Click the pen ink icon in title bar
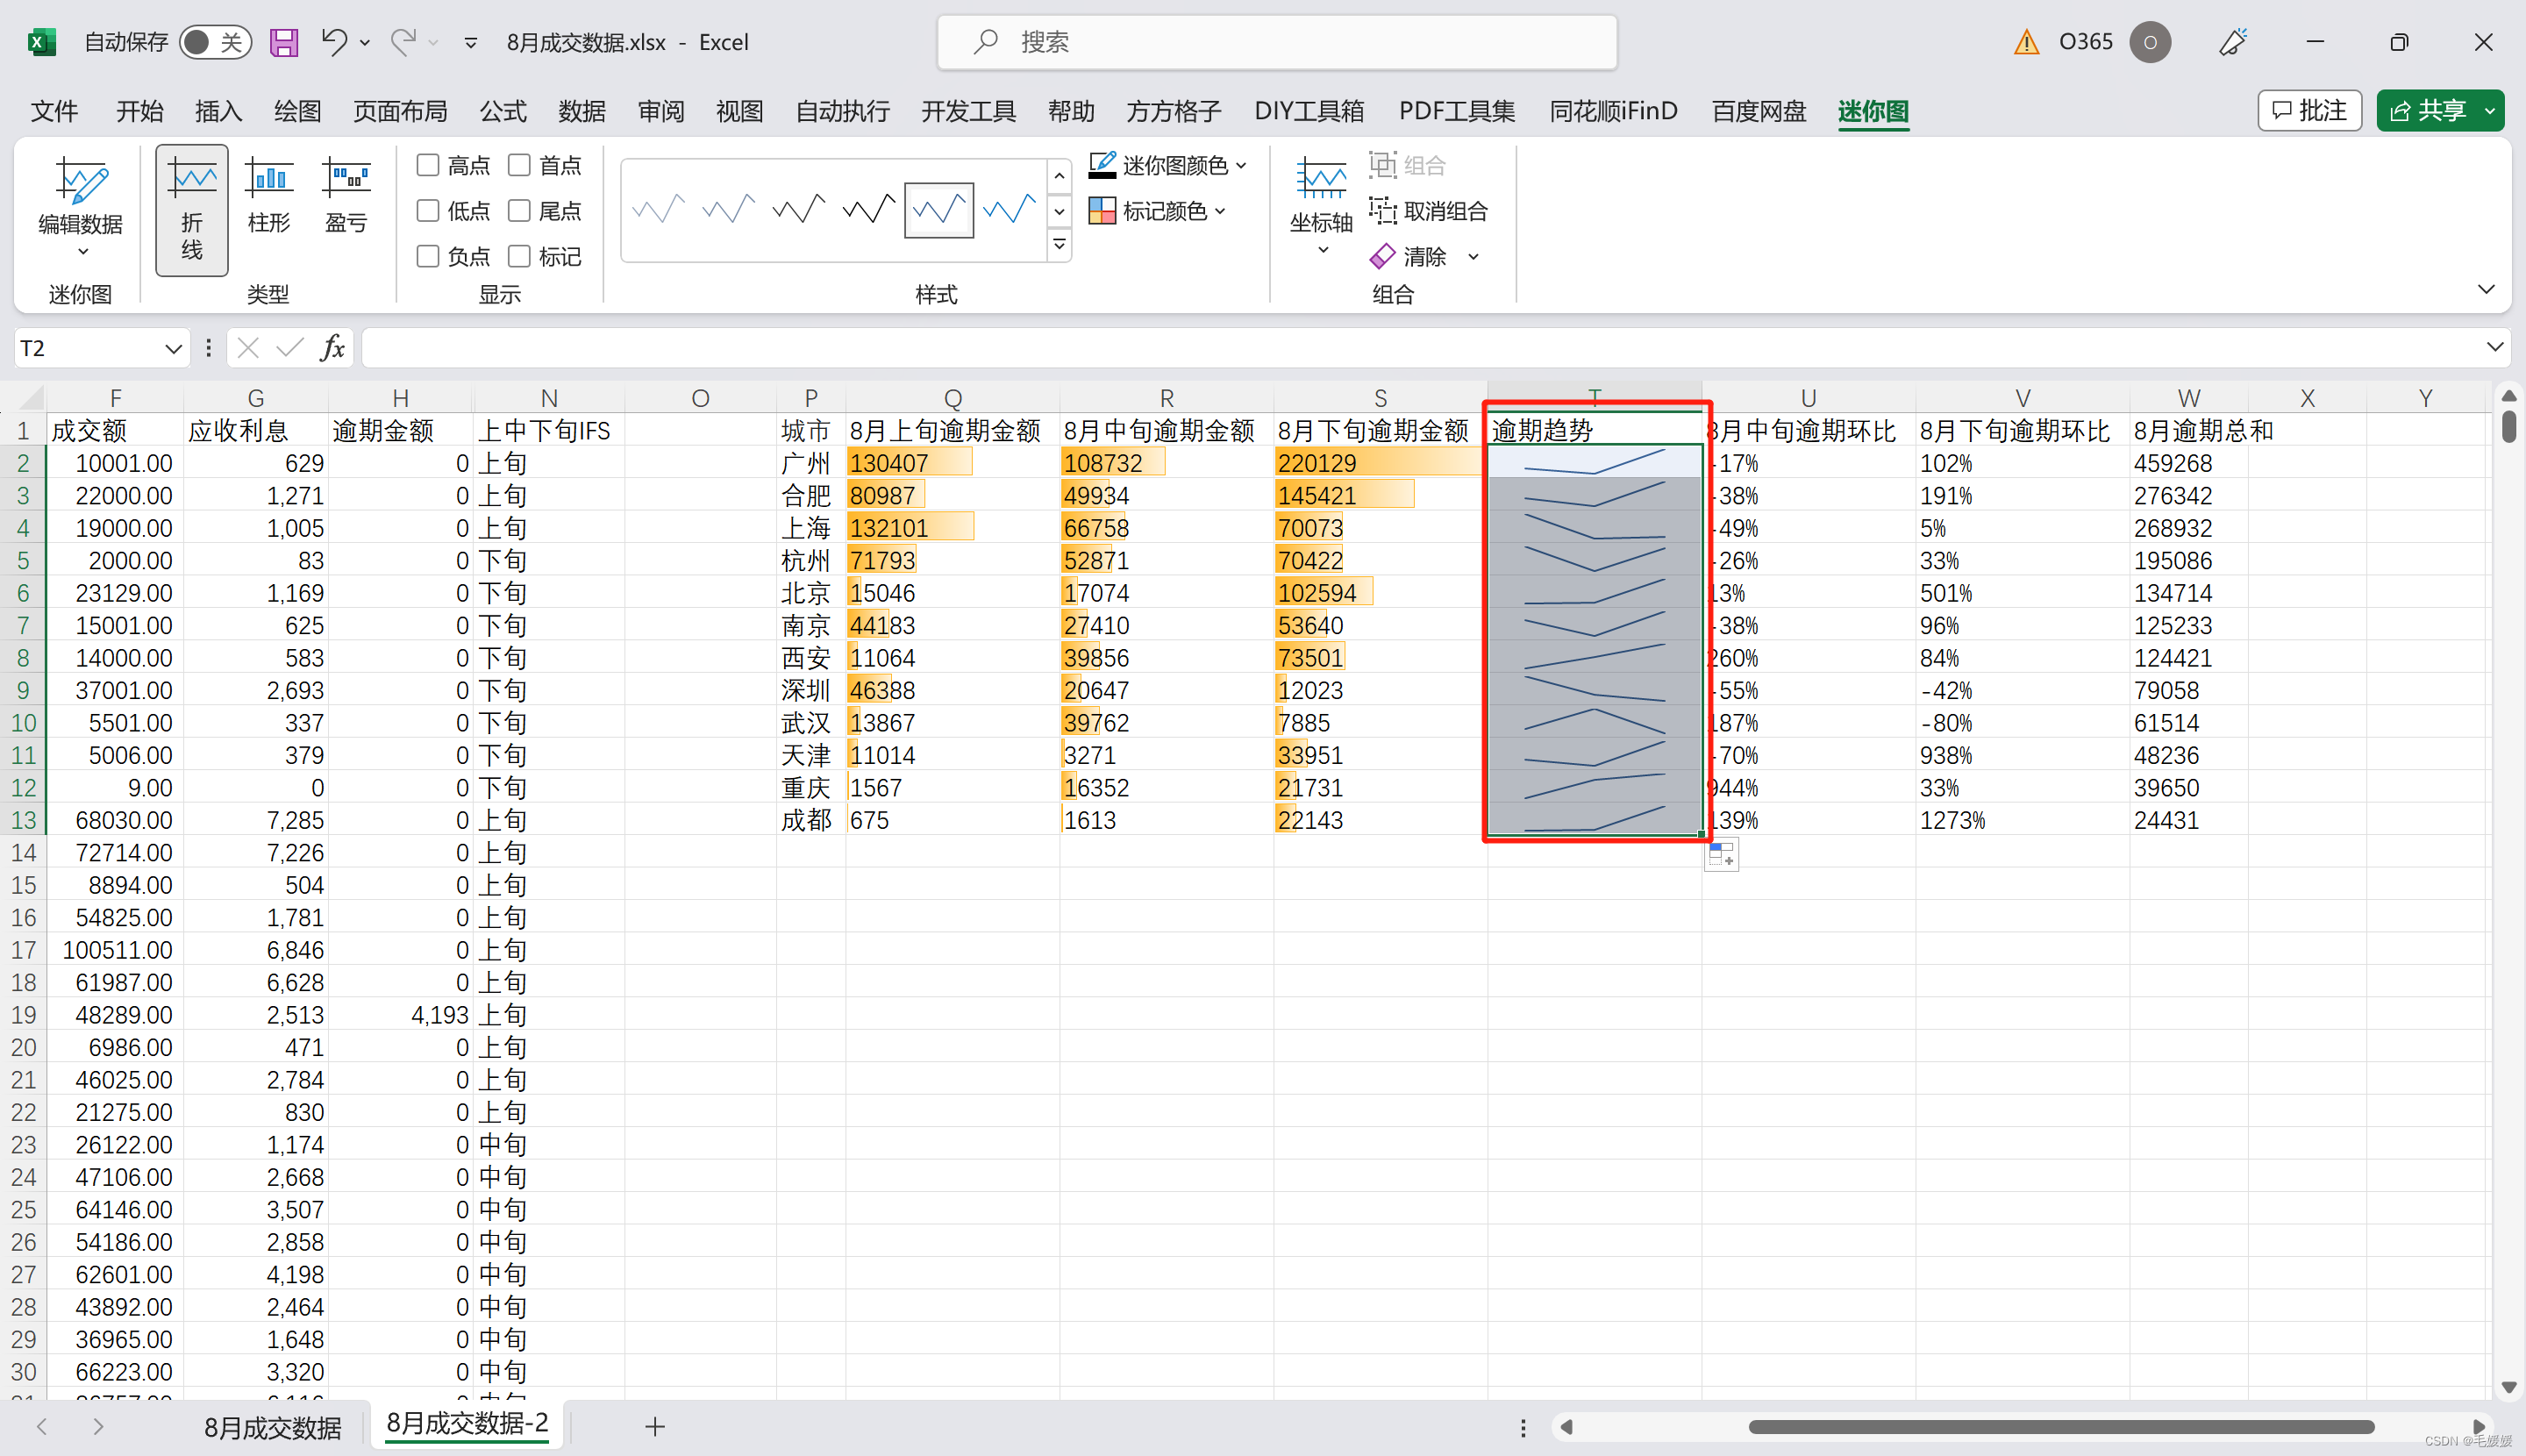This screenshot has height=1456, width=2526. [x=2233, y=42]
